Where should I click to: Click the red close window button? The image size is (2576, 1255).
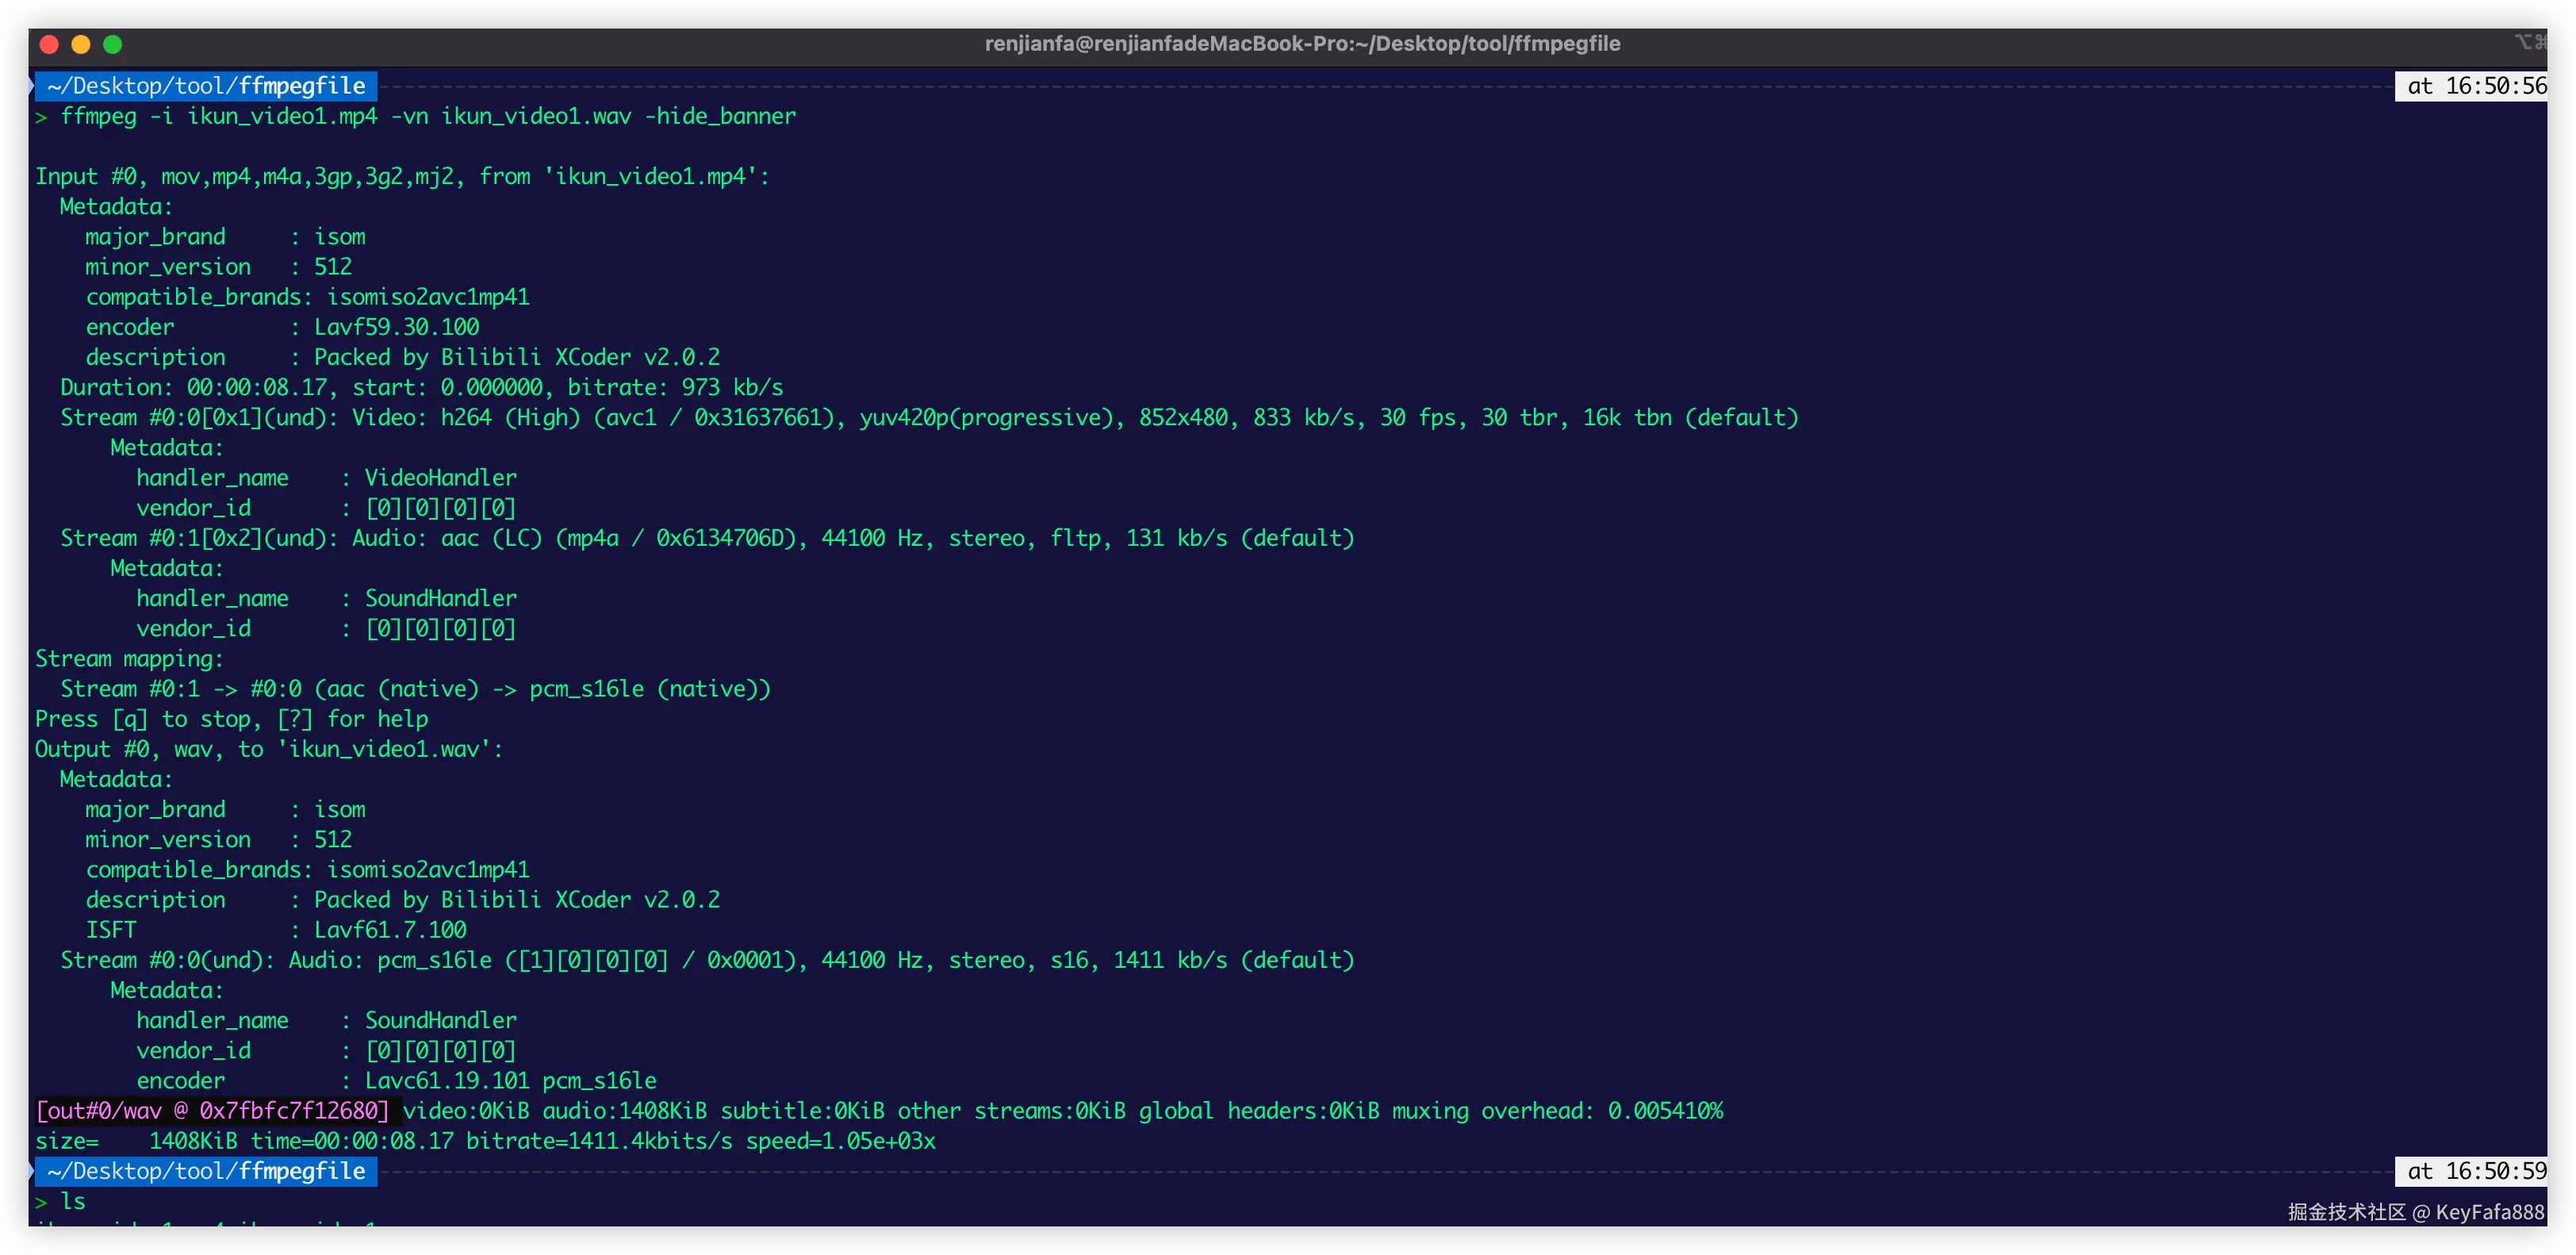pyautogui.click(x=49, y=44)
